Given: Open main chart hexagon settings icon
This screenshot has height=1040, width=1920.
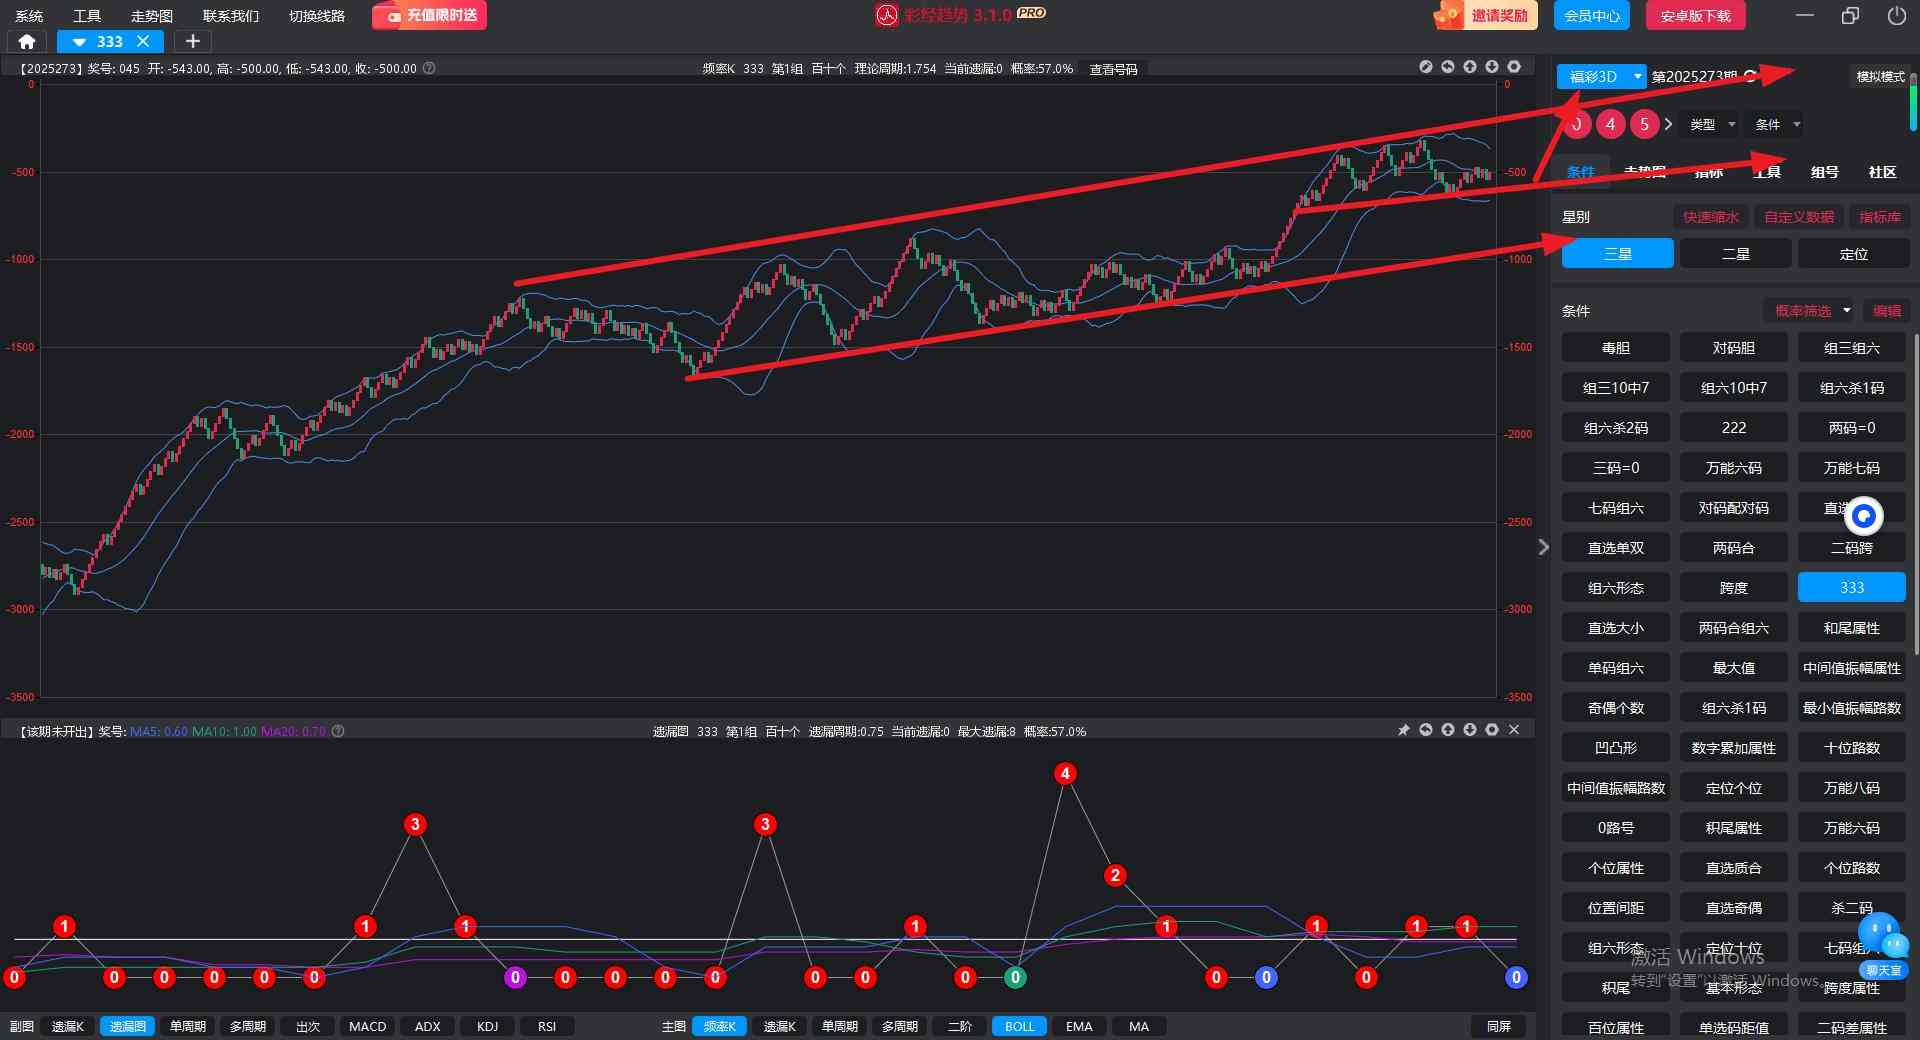Looking at the screenshot, I should [x=1514, y=67].
